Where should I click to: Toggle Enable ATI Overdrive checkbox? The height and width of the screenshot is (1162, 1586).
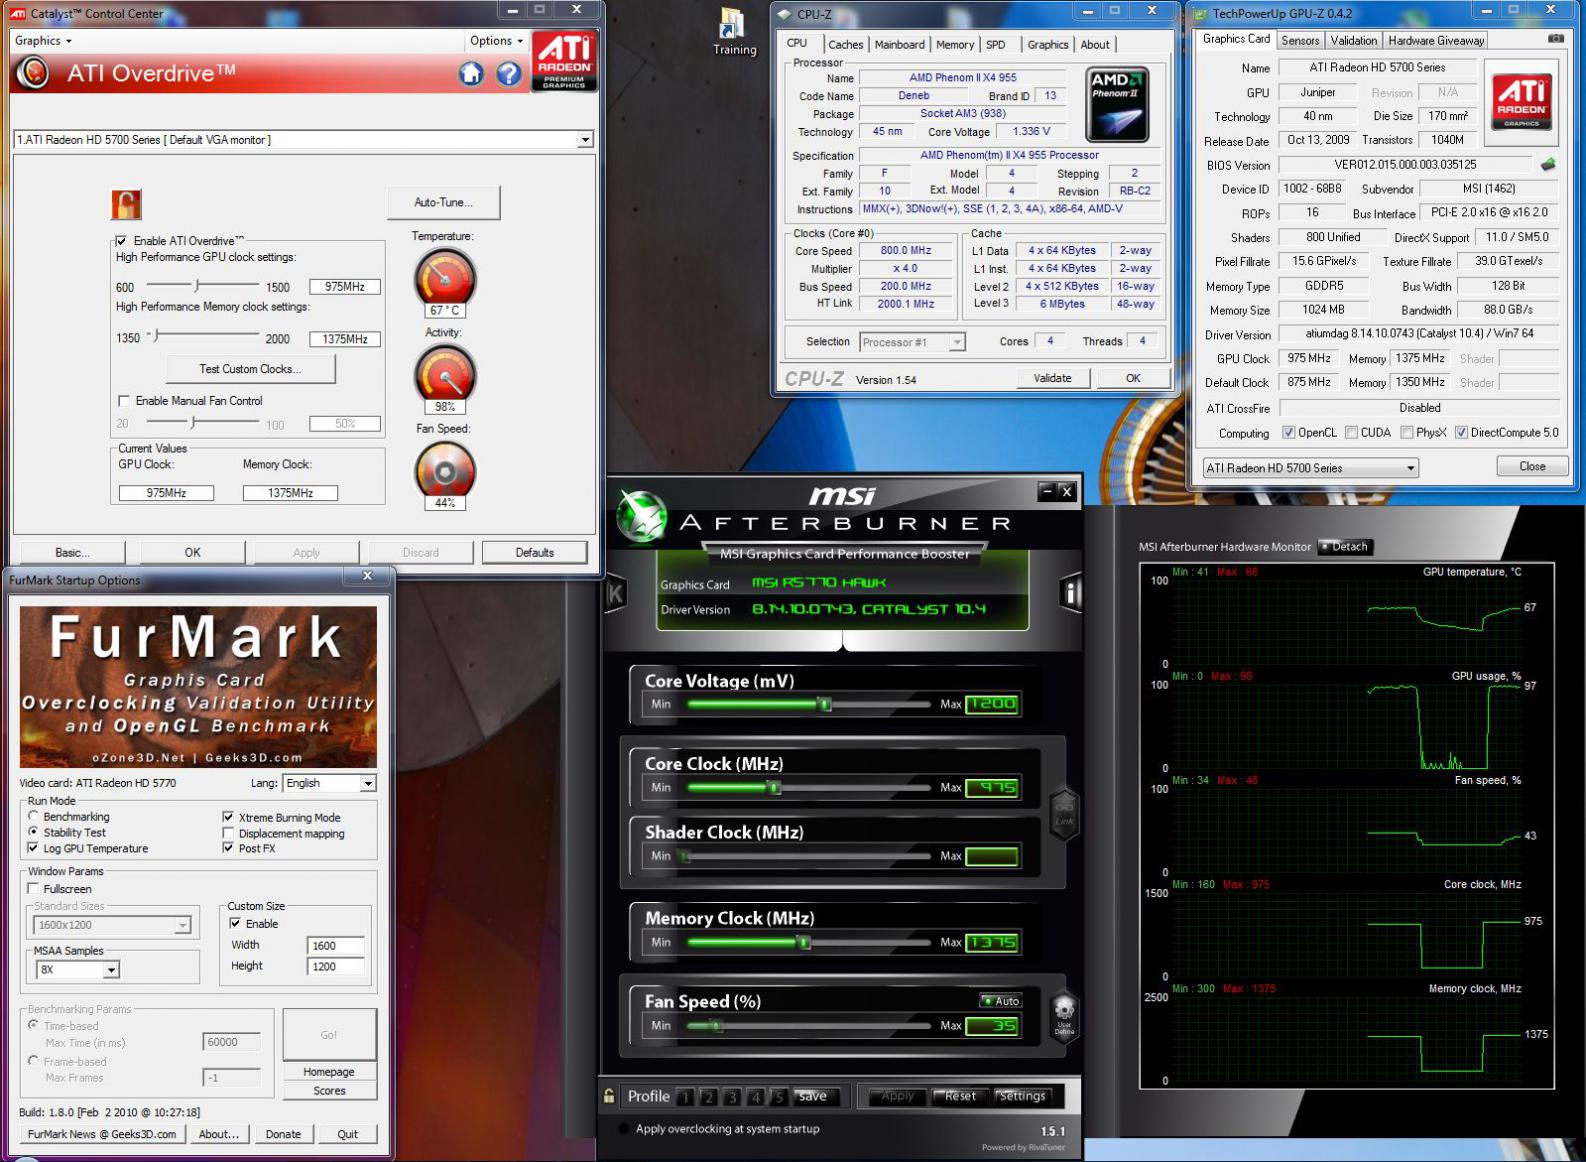[121, 241]
